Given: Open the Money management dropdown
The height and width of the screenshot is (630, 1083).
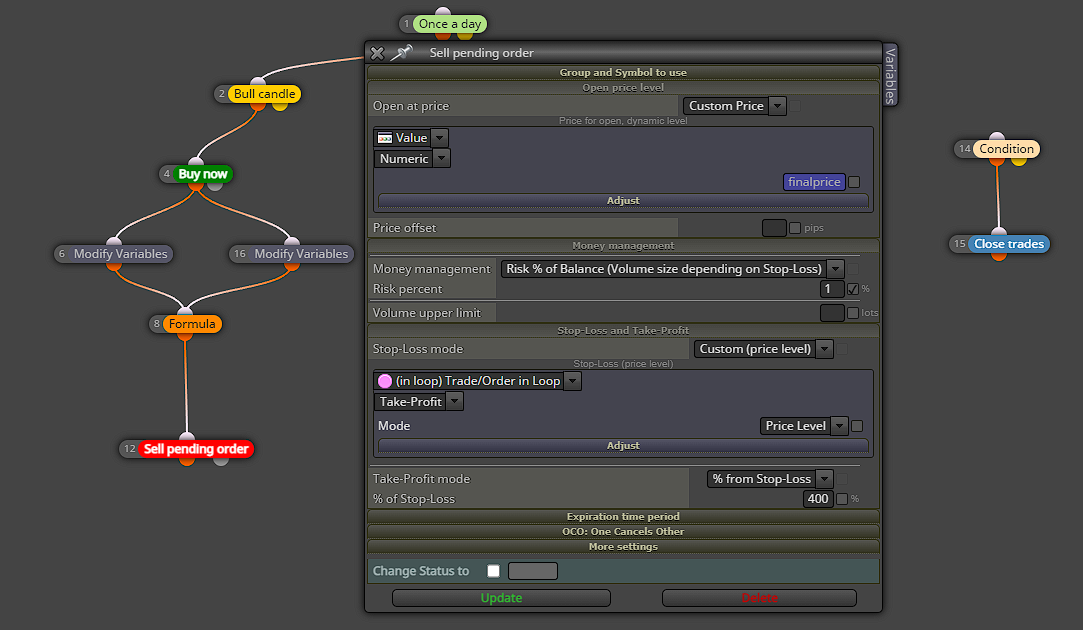Looking at the screenshot, I should (672, 269).
